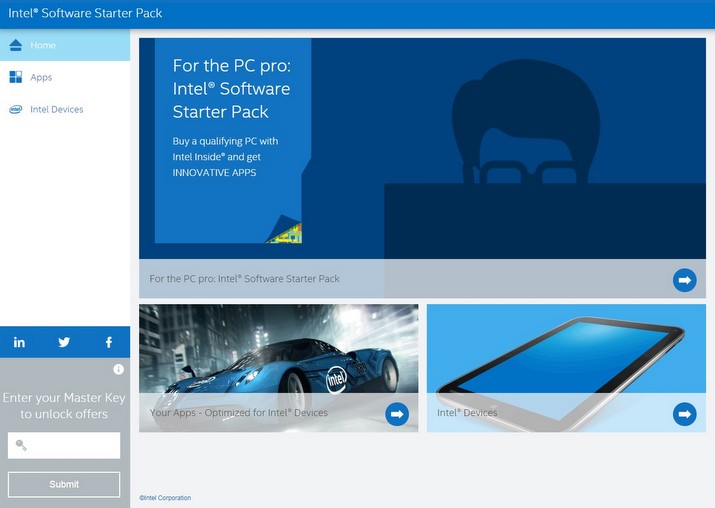Open the tablet Intel Devices thumbnail
The width and height of the screenshot is (715, 508).
(566, 350)
